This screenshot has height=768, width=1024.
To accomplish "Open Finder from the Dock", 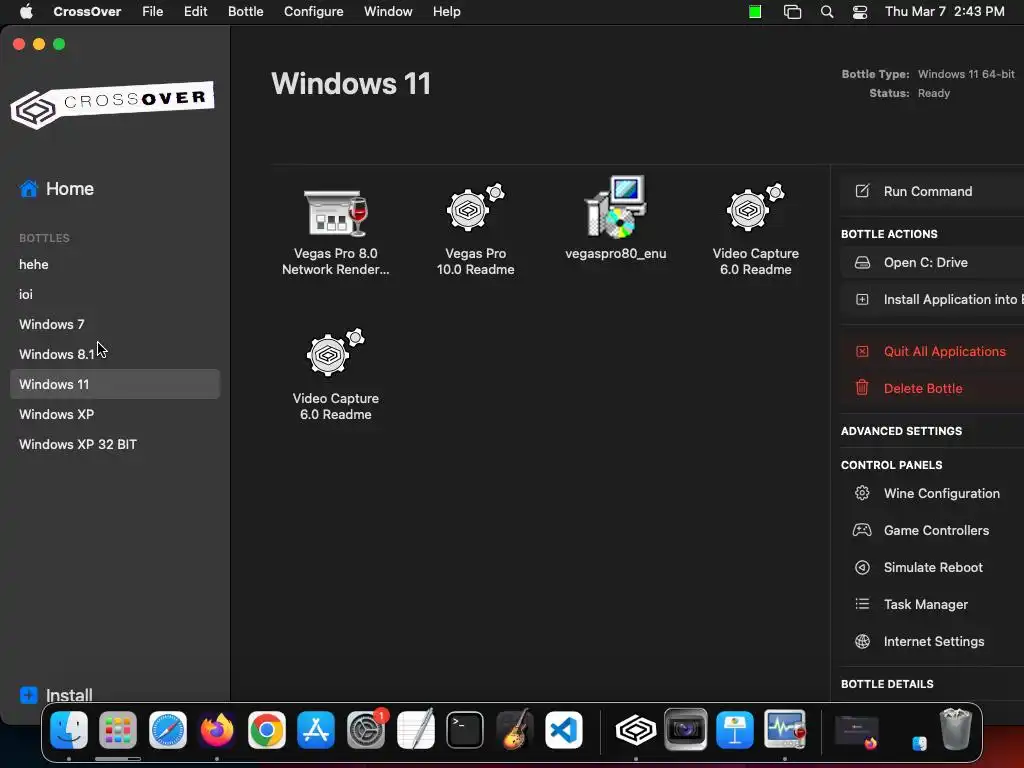I will (69, 730).
